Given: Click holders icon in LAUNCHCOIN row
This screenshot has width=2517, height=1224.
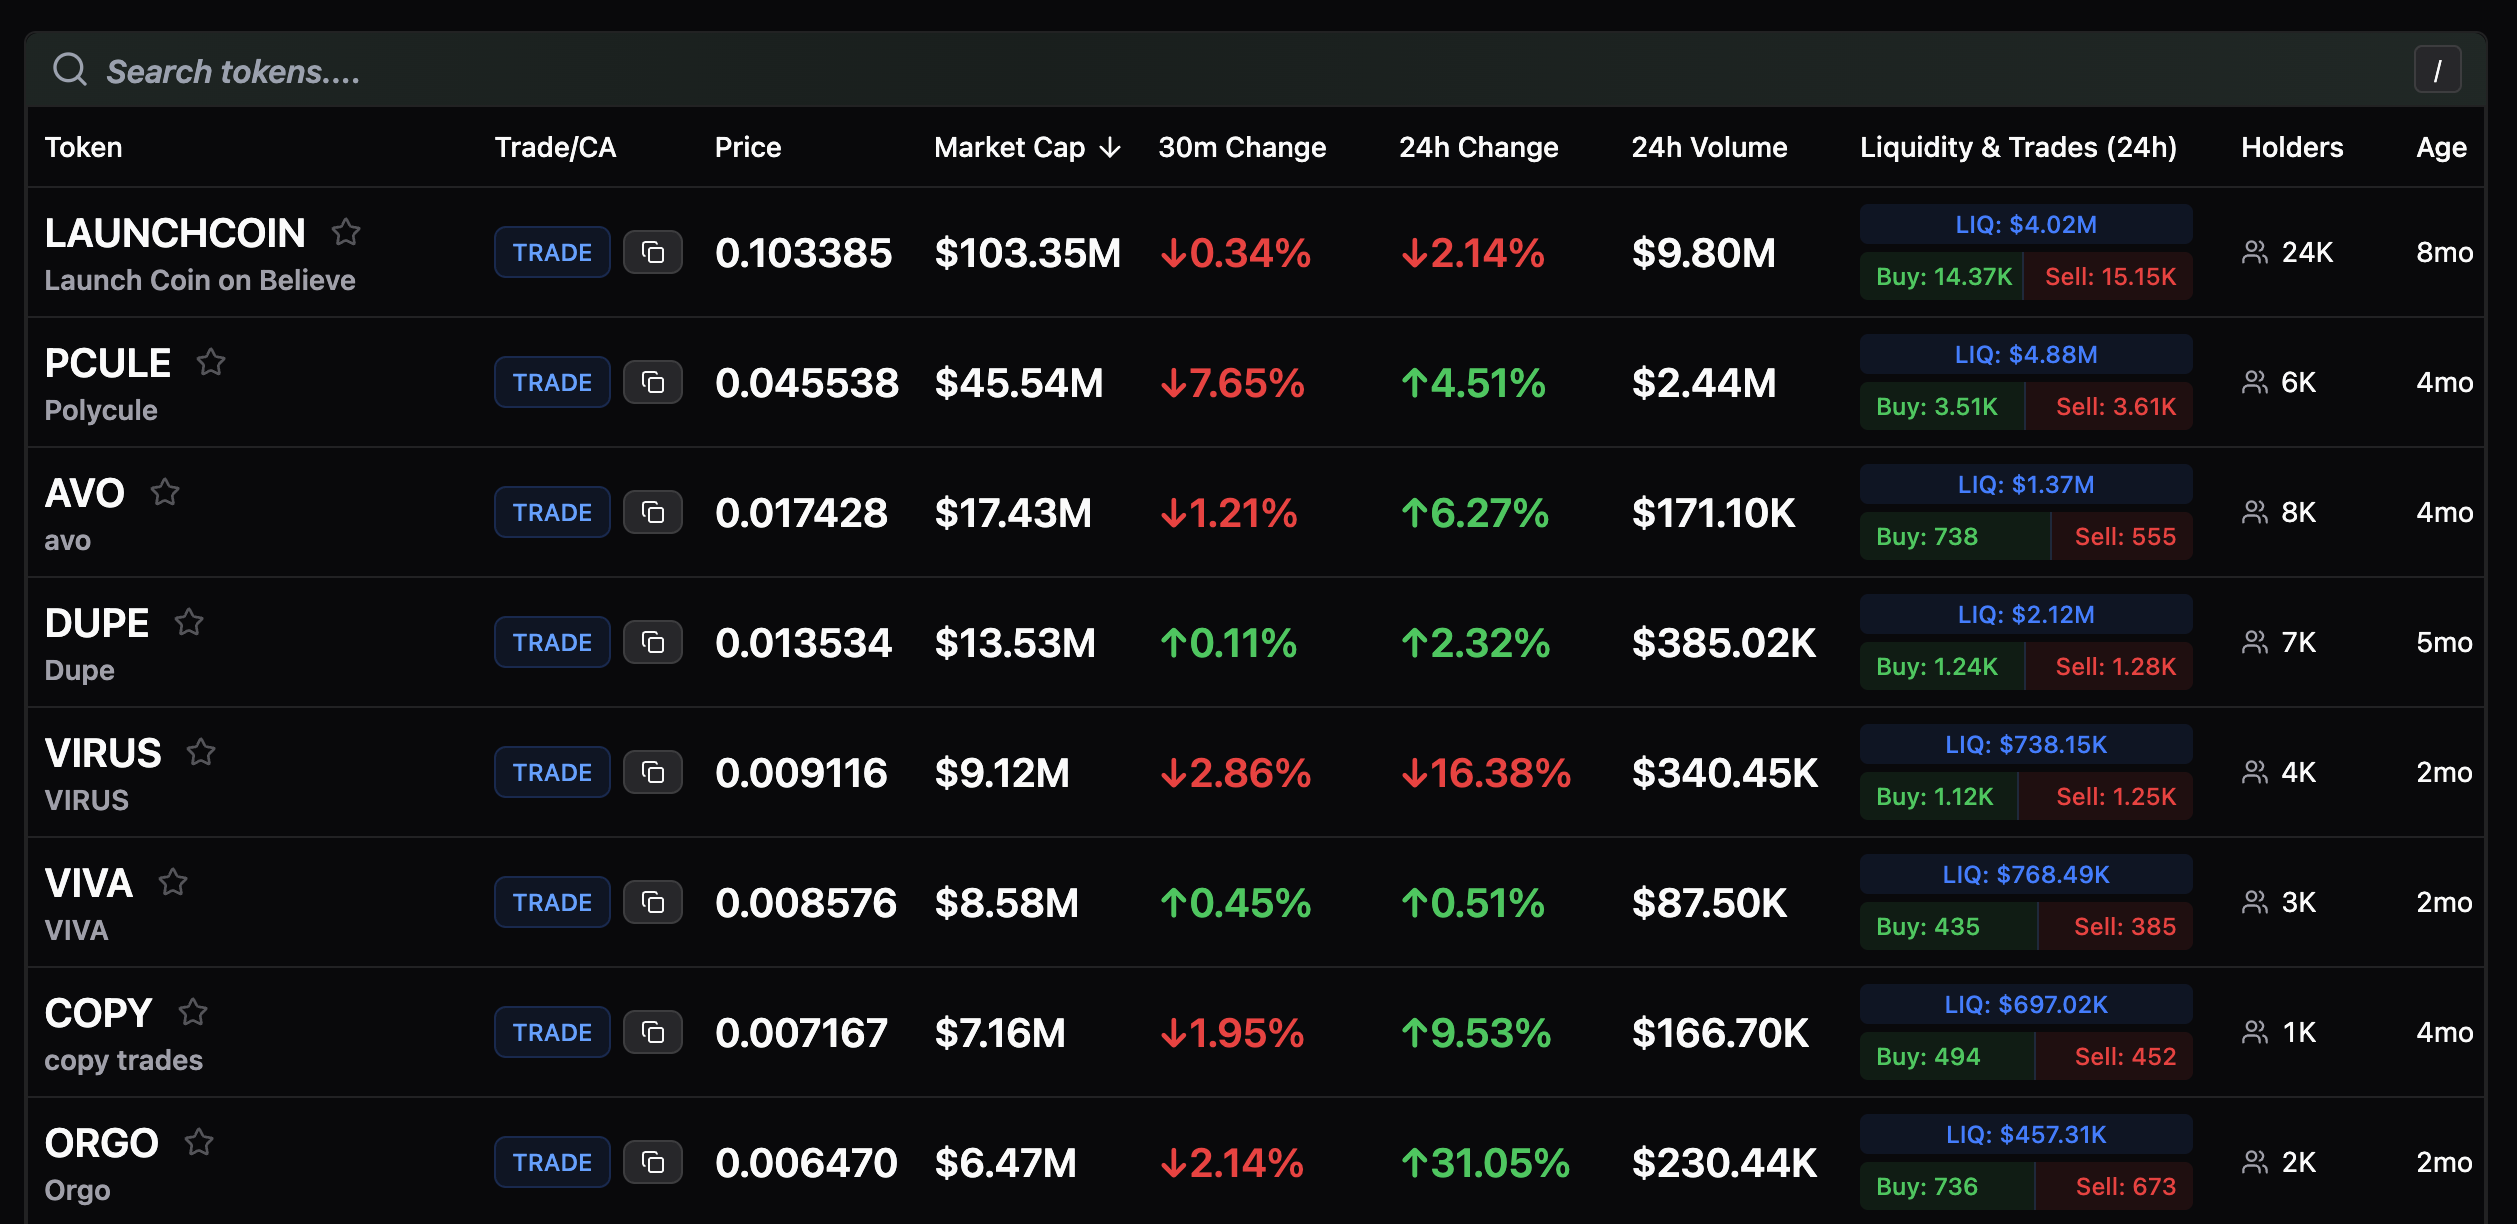Looking at the screenshot, I should 2254,252.
